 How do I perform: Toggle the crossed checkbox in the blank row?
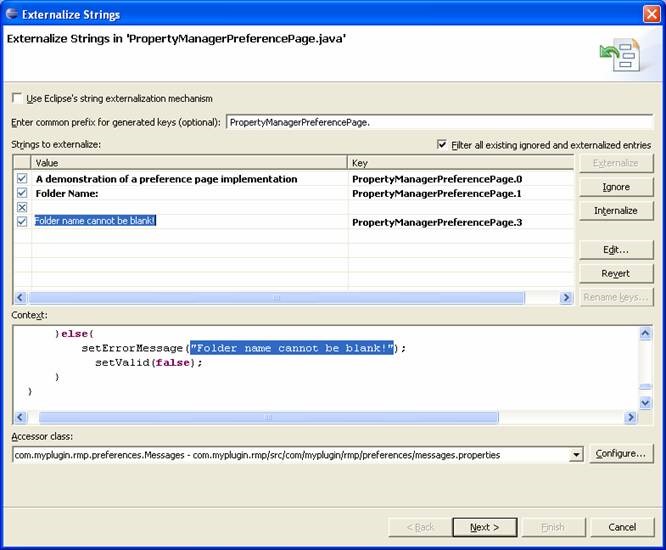tap(22, 207)
